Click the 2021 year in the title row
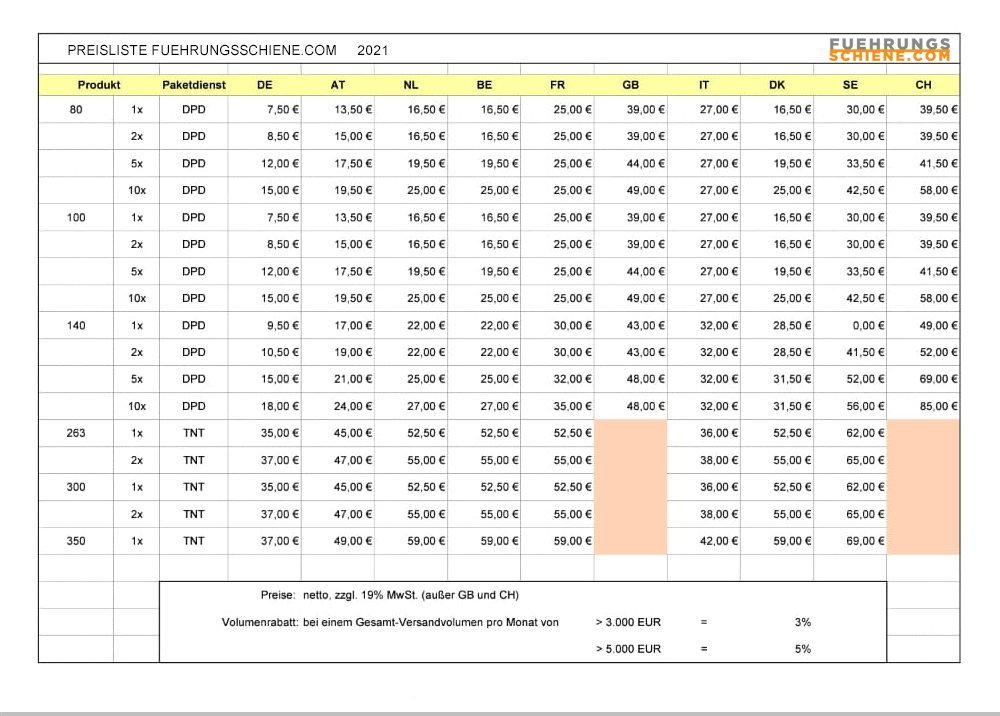This screenshot has width=1000, height=716. tap(372, 50)
